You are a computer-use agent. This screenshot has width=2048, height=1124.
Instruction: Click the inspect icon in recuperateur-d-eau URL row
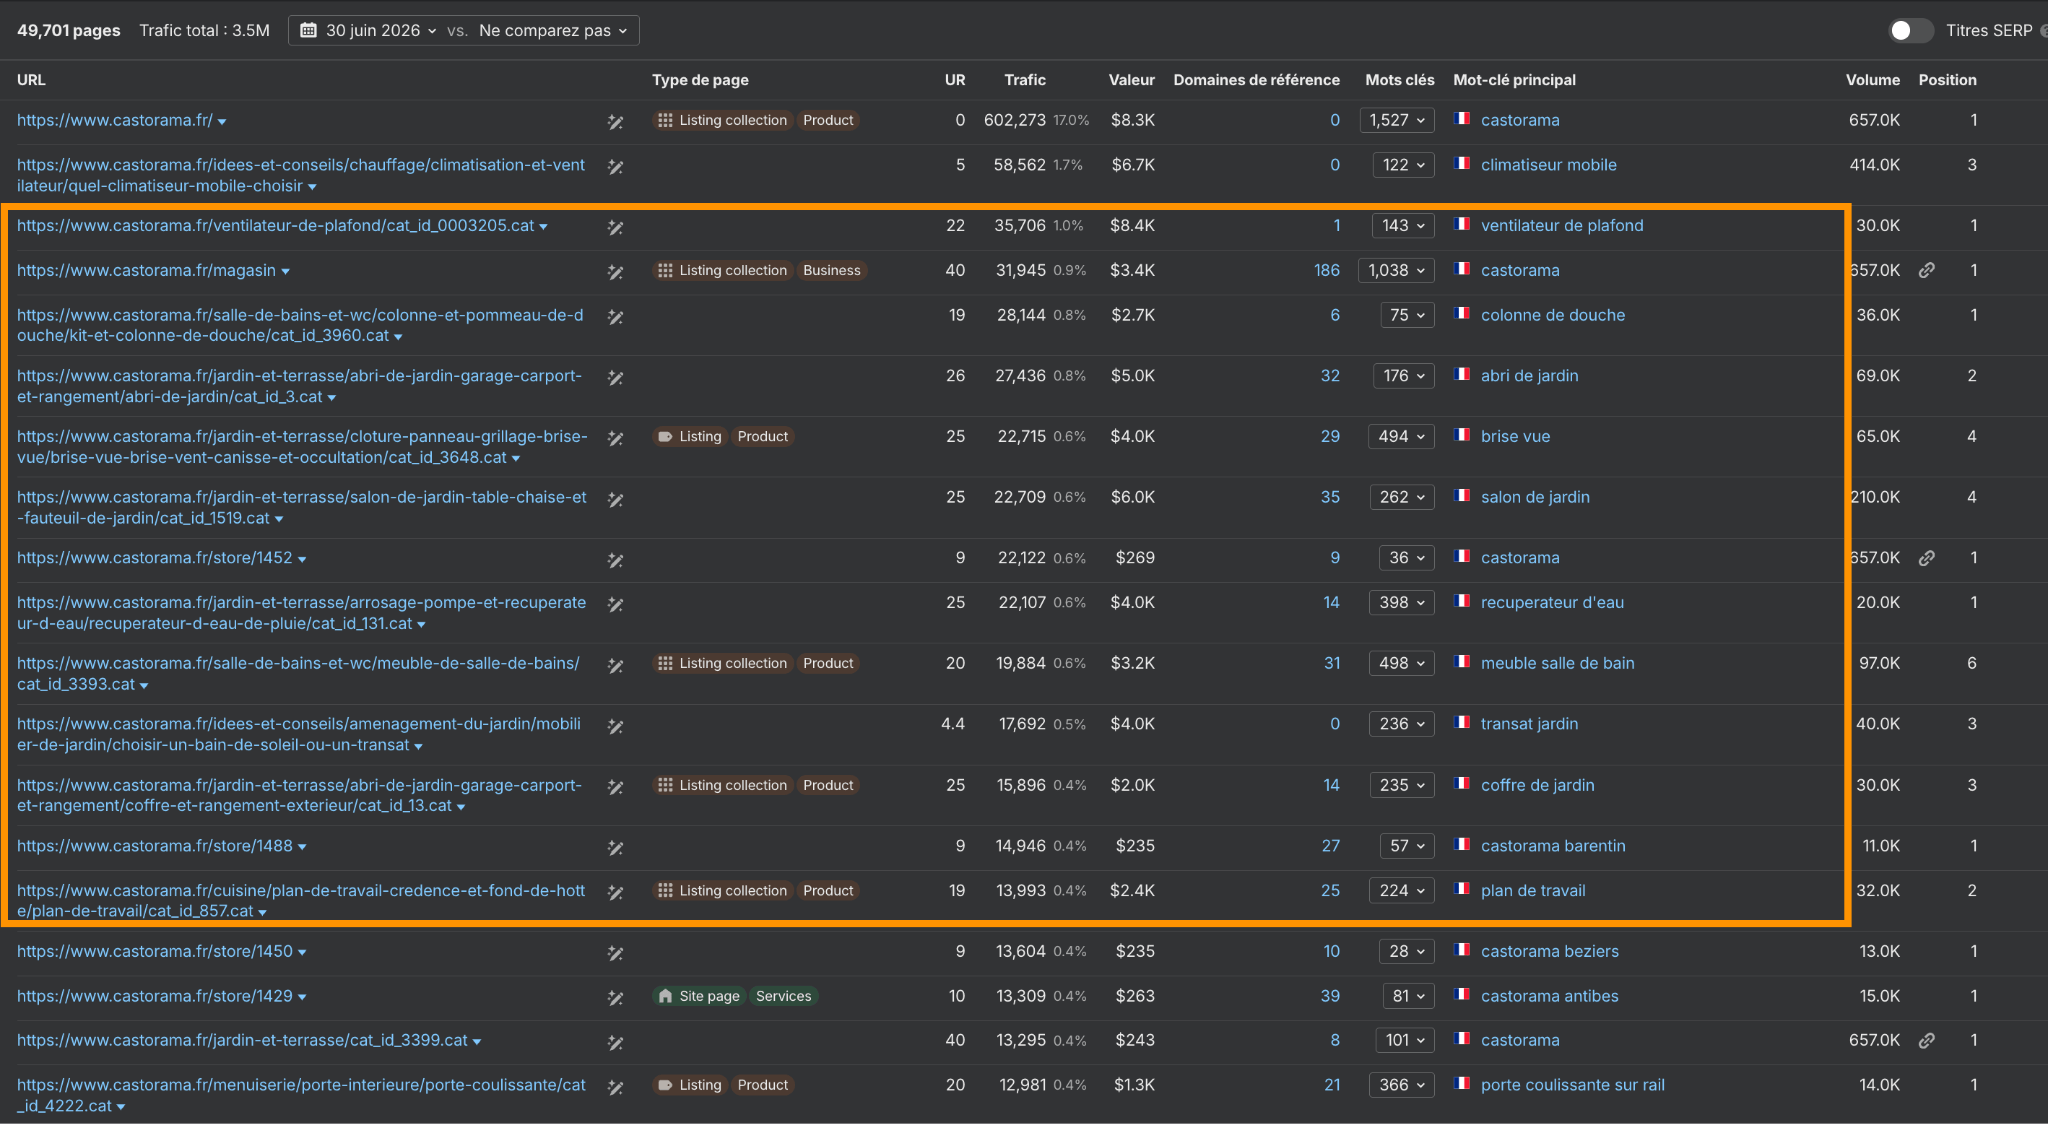pyautogui.click(x=615, y=604)
